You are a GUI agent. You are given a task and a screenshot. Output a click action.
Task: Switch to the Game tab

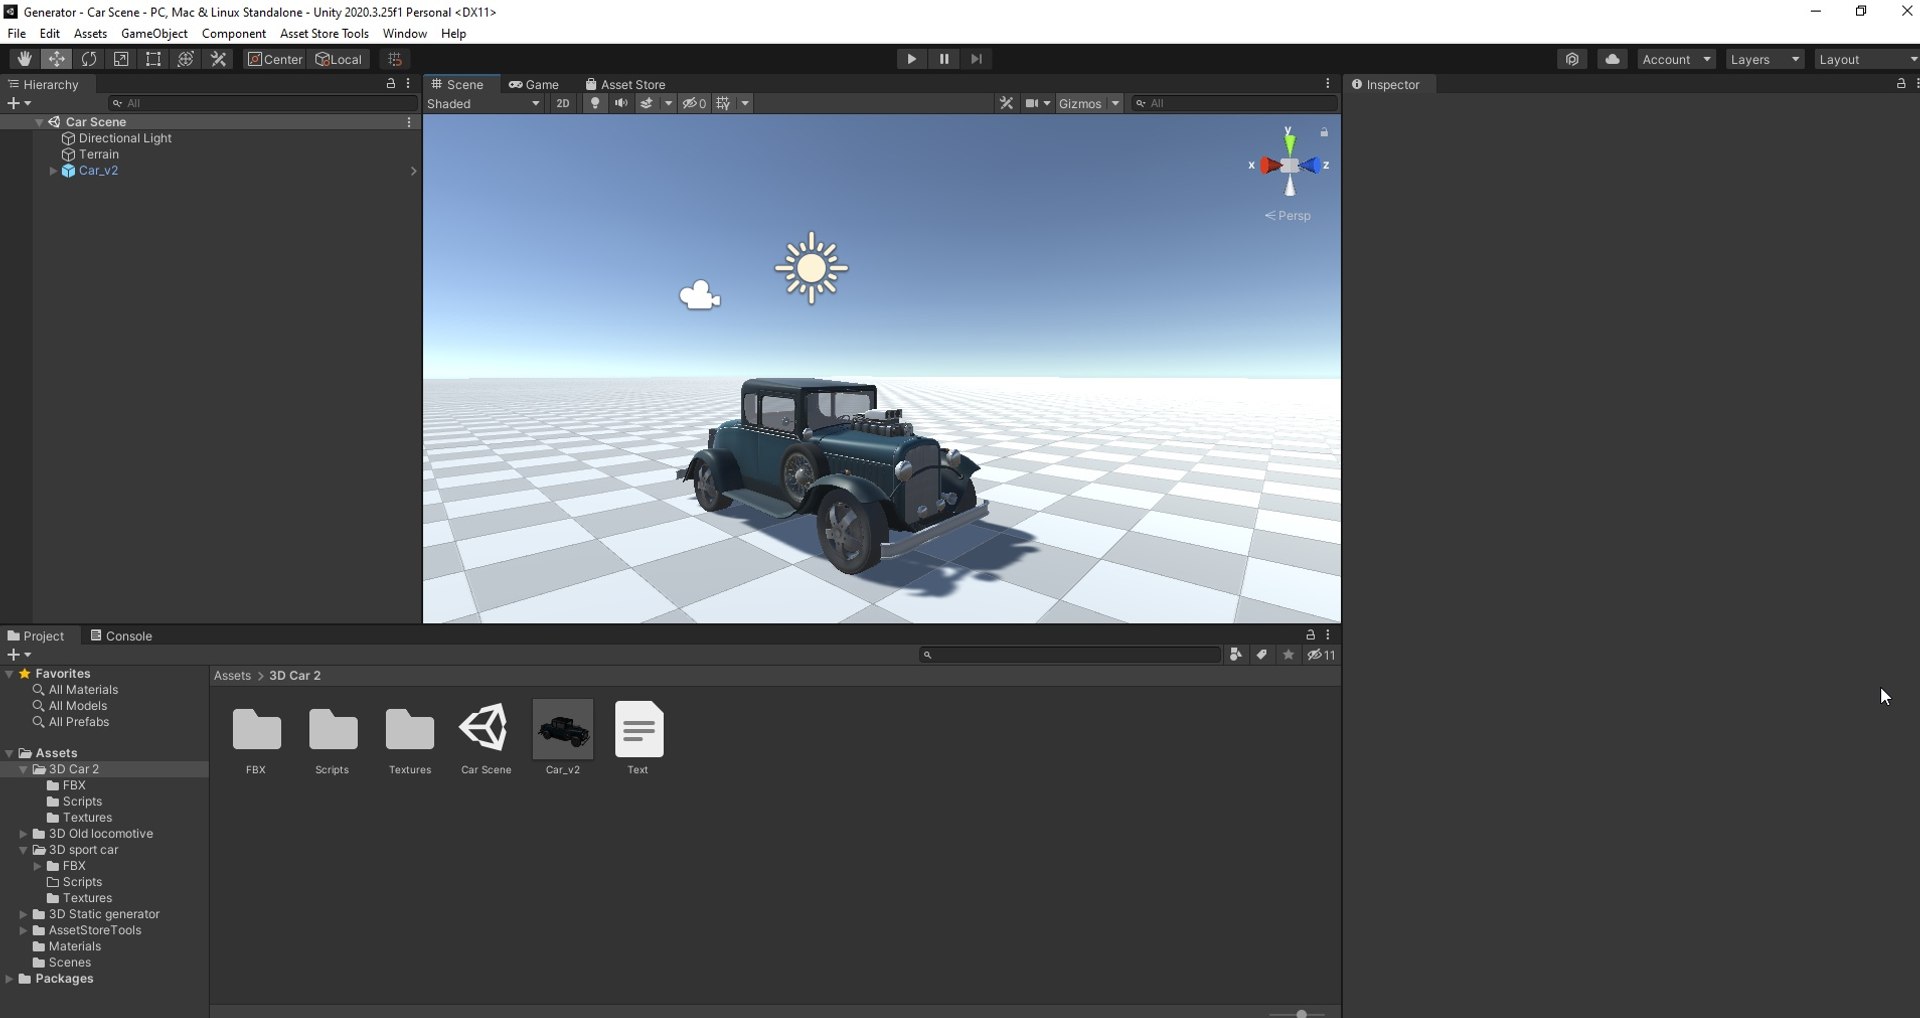534,84
